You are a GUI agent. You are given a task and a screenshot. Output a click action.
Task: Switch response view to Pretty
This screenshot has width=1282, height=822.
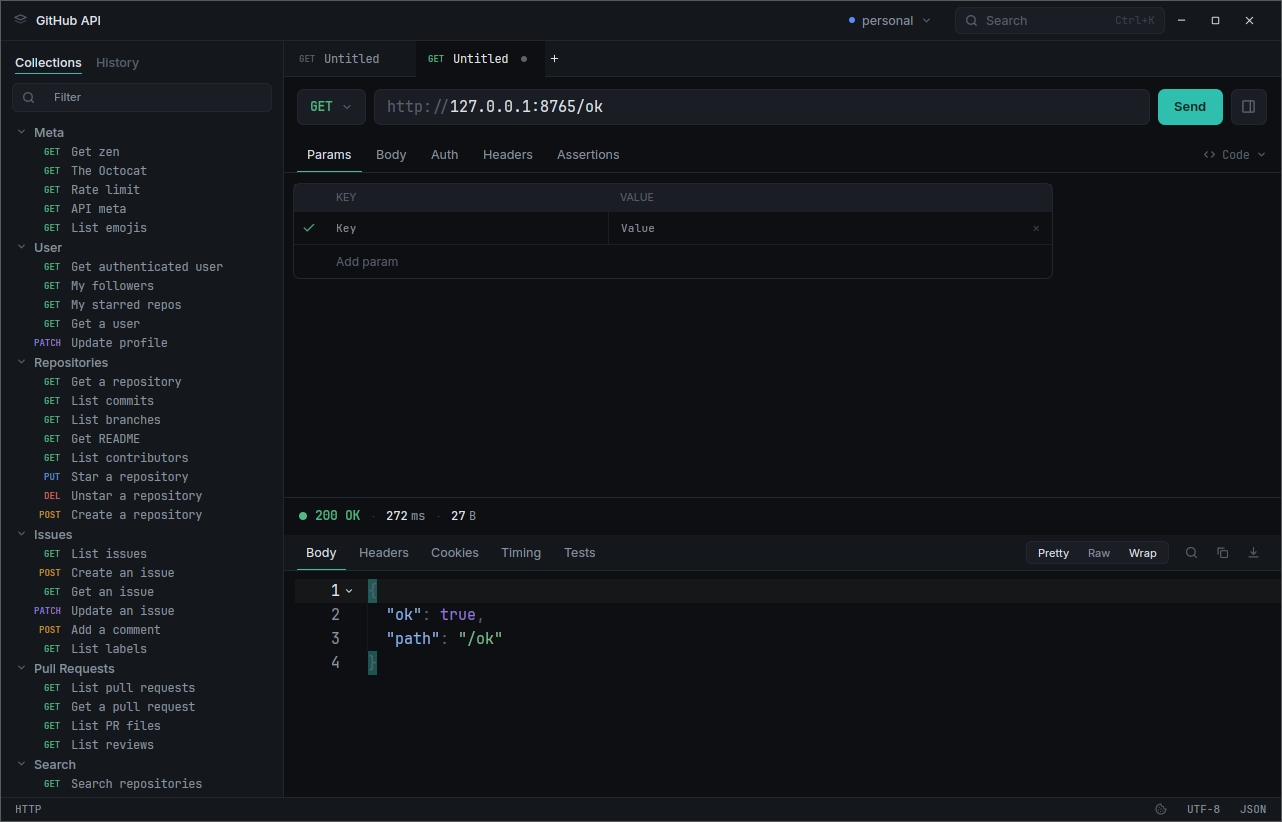pyautogui.click(x=1053, y=553)
